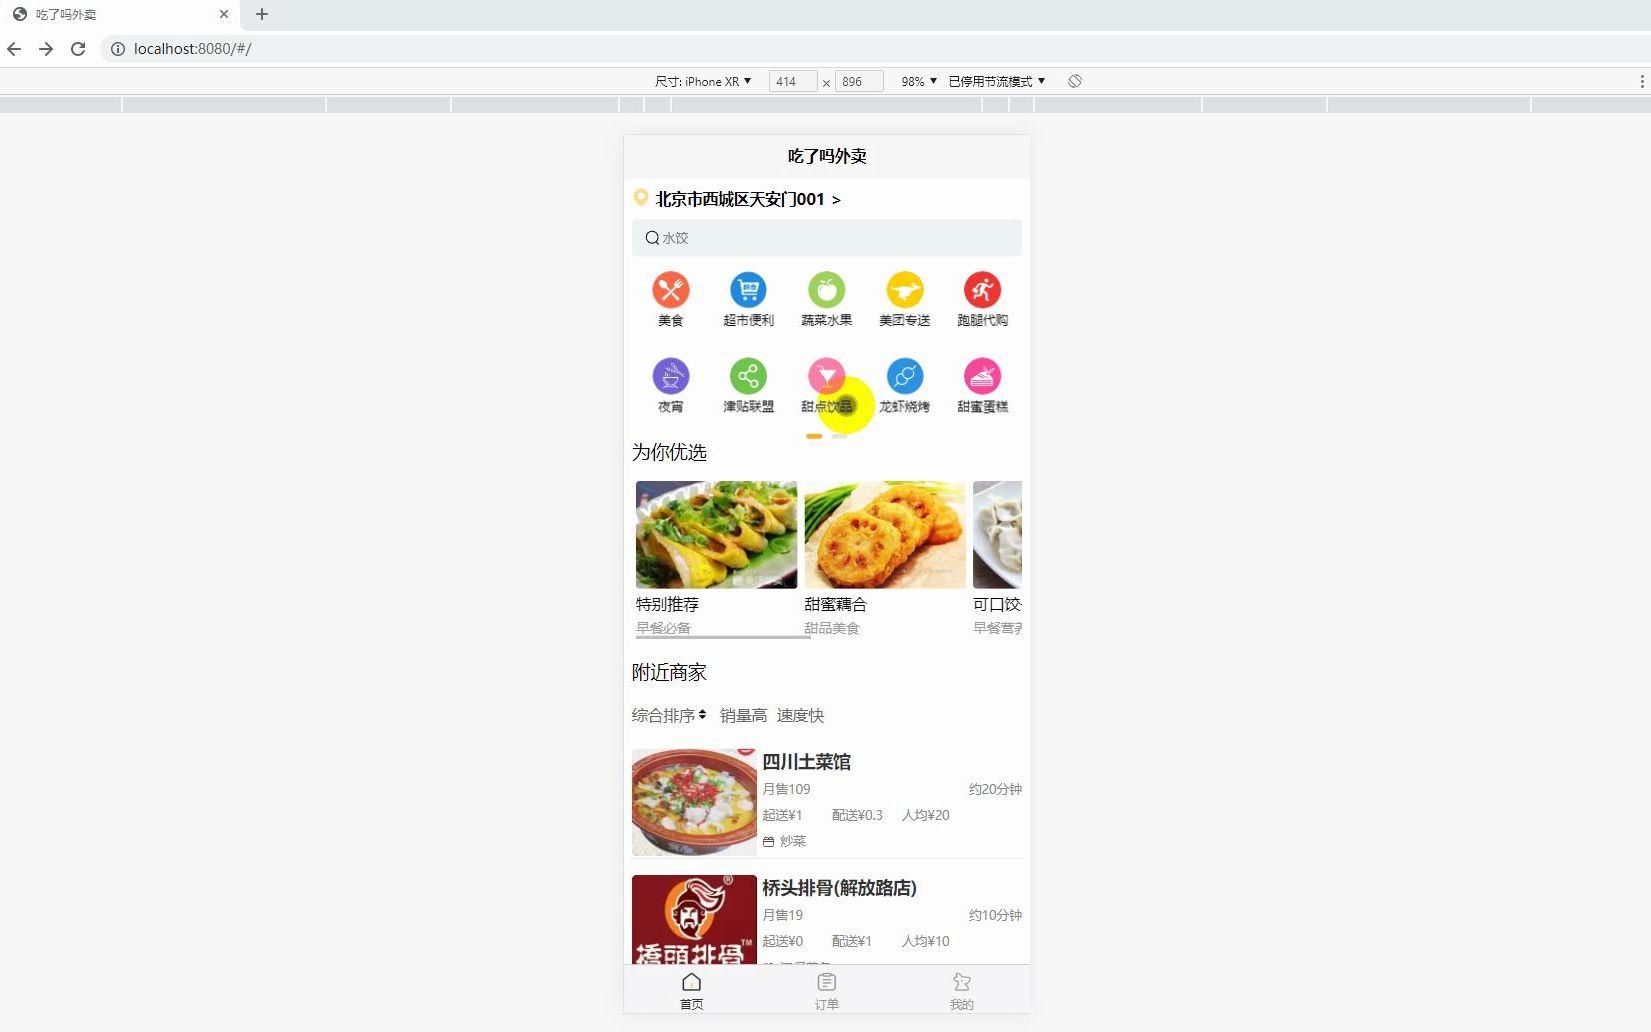Open the 夜宵 late-night snack icon
This screenshot has height=1032, width=1651.
[x=671, y=376]
